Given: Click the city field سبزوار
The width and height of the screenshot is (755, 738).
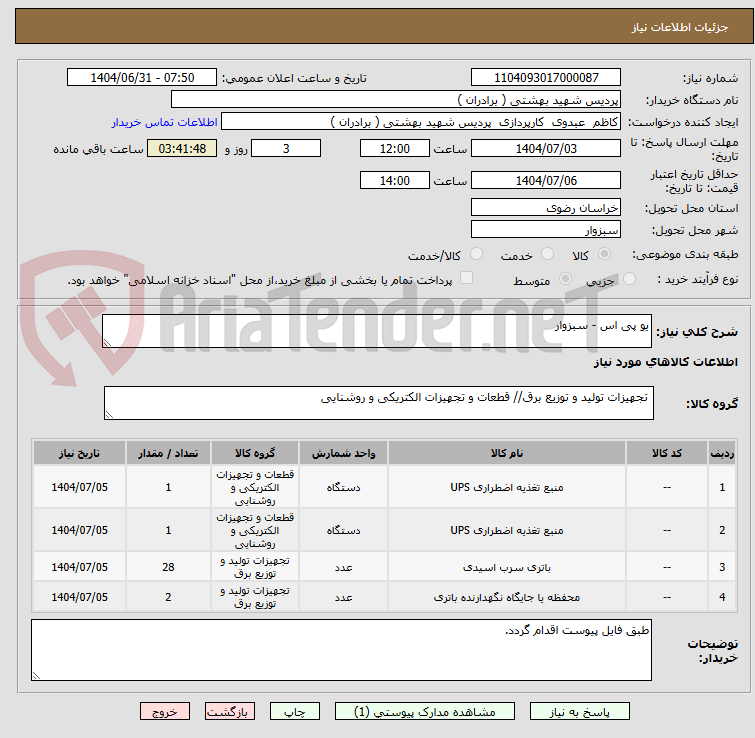Looking at the screenshot, I should (546, 230).
